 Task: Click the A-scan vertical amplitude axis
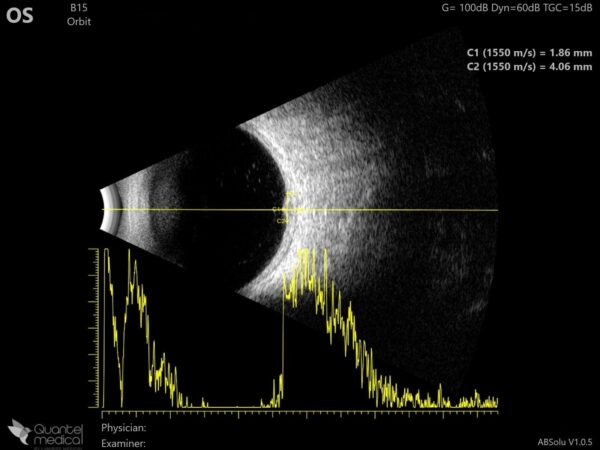(98, 330)
